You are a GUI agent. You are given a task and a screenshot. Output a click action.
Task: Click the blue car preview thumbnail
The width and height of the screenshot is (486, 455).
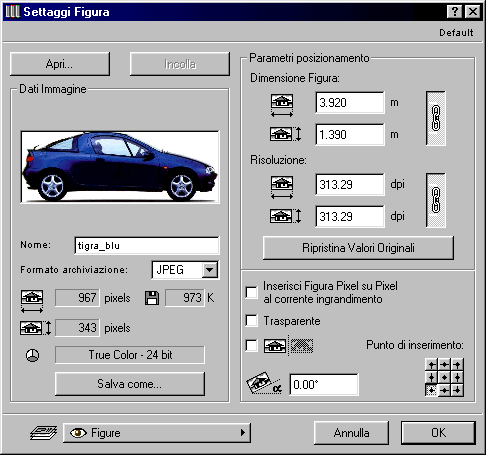coord(120,167)
